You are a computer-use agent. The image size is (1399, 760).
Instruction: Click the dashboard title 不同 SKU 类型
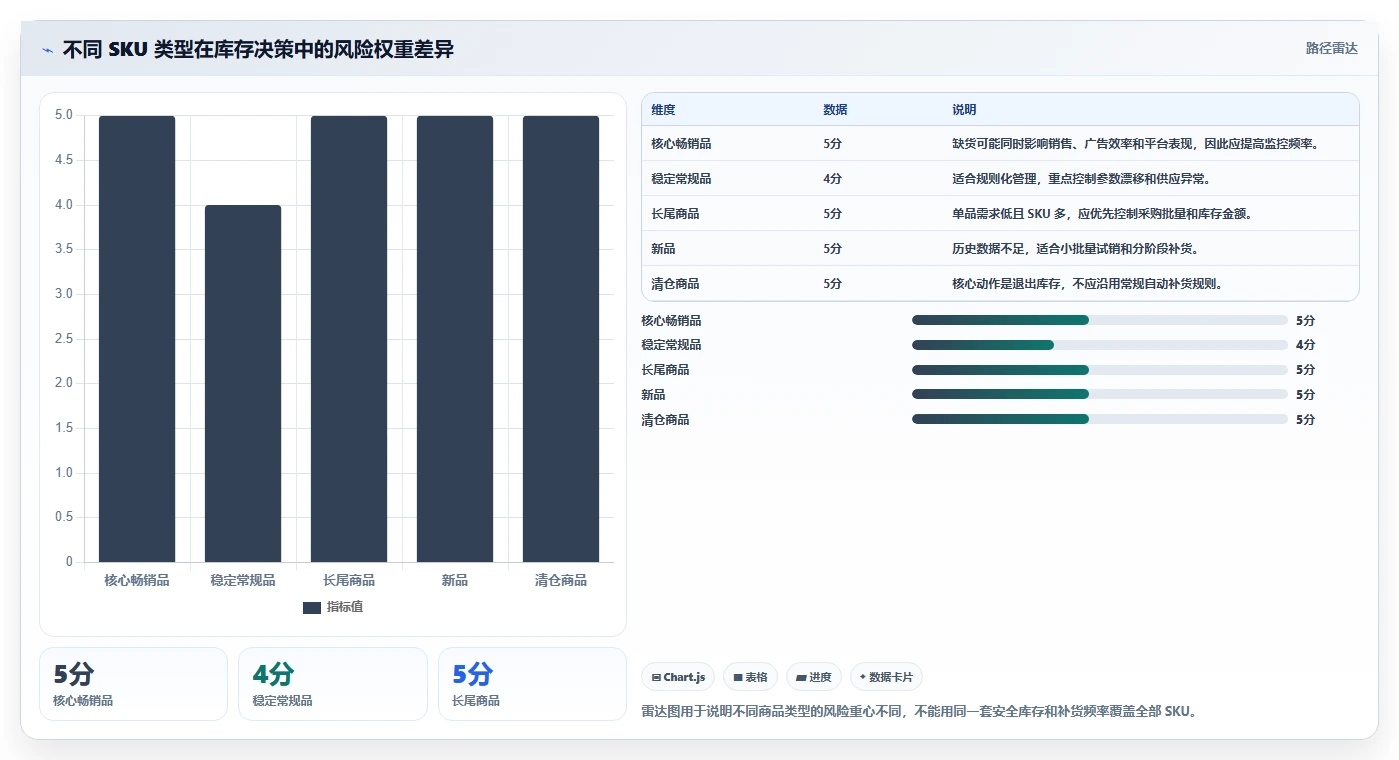258,49
